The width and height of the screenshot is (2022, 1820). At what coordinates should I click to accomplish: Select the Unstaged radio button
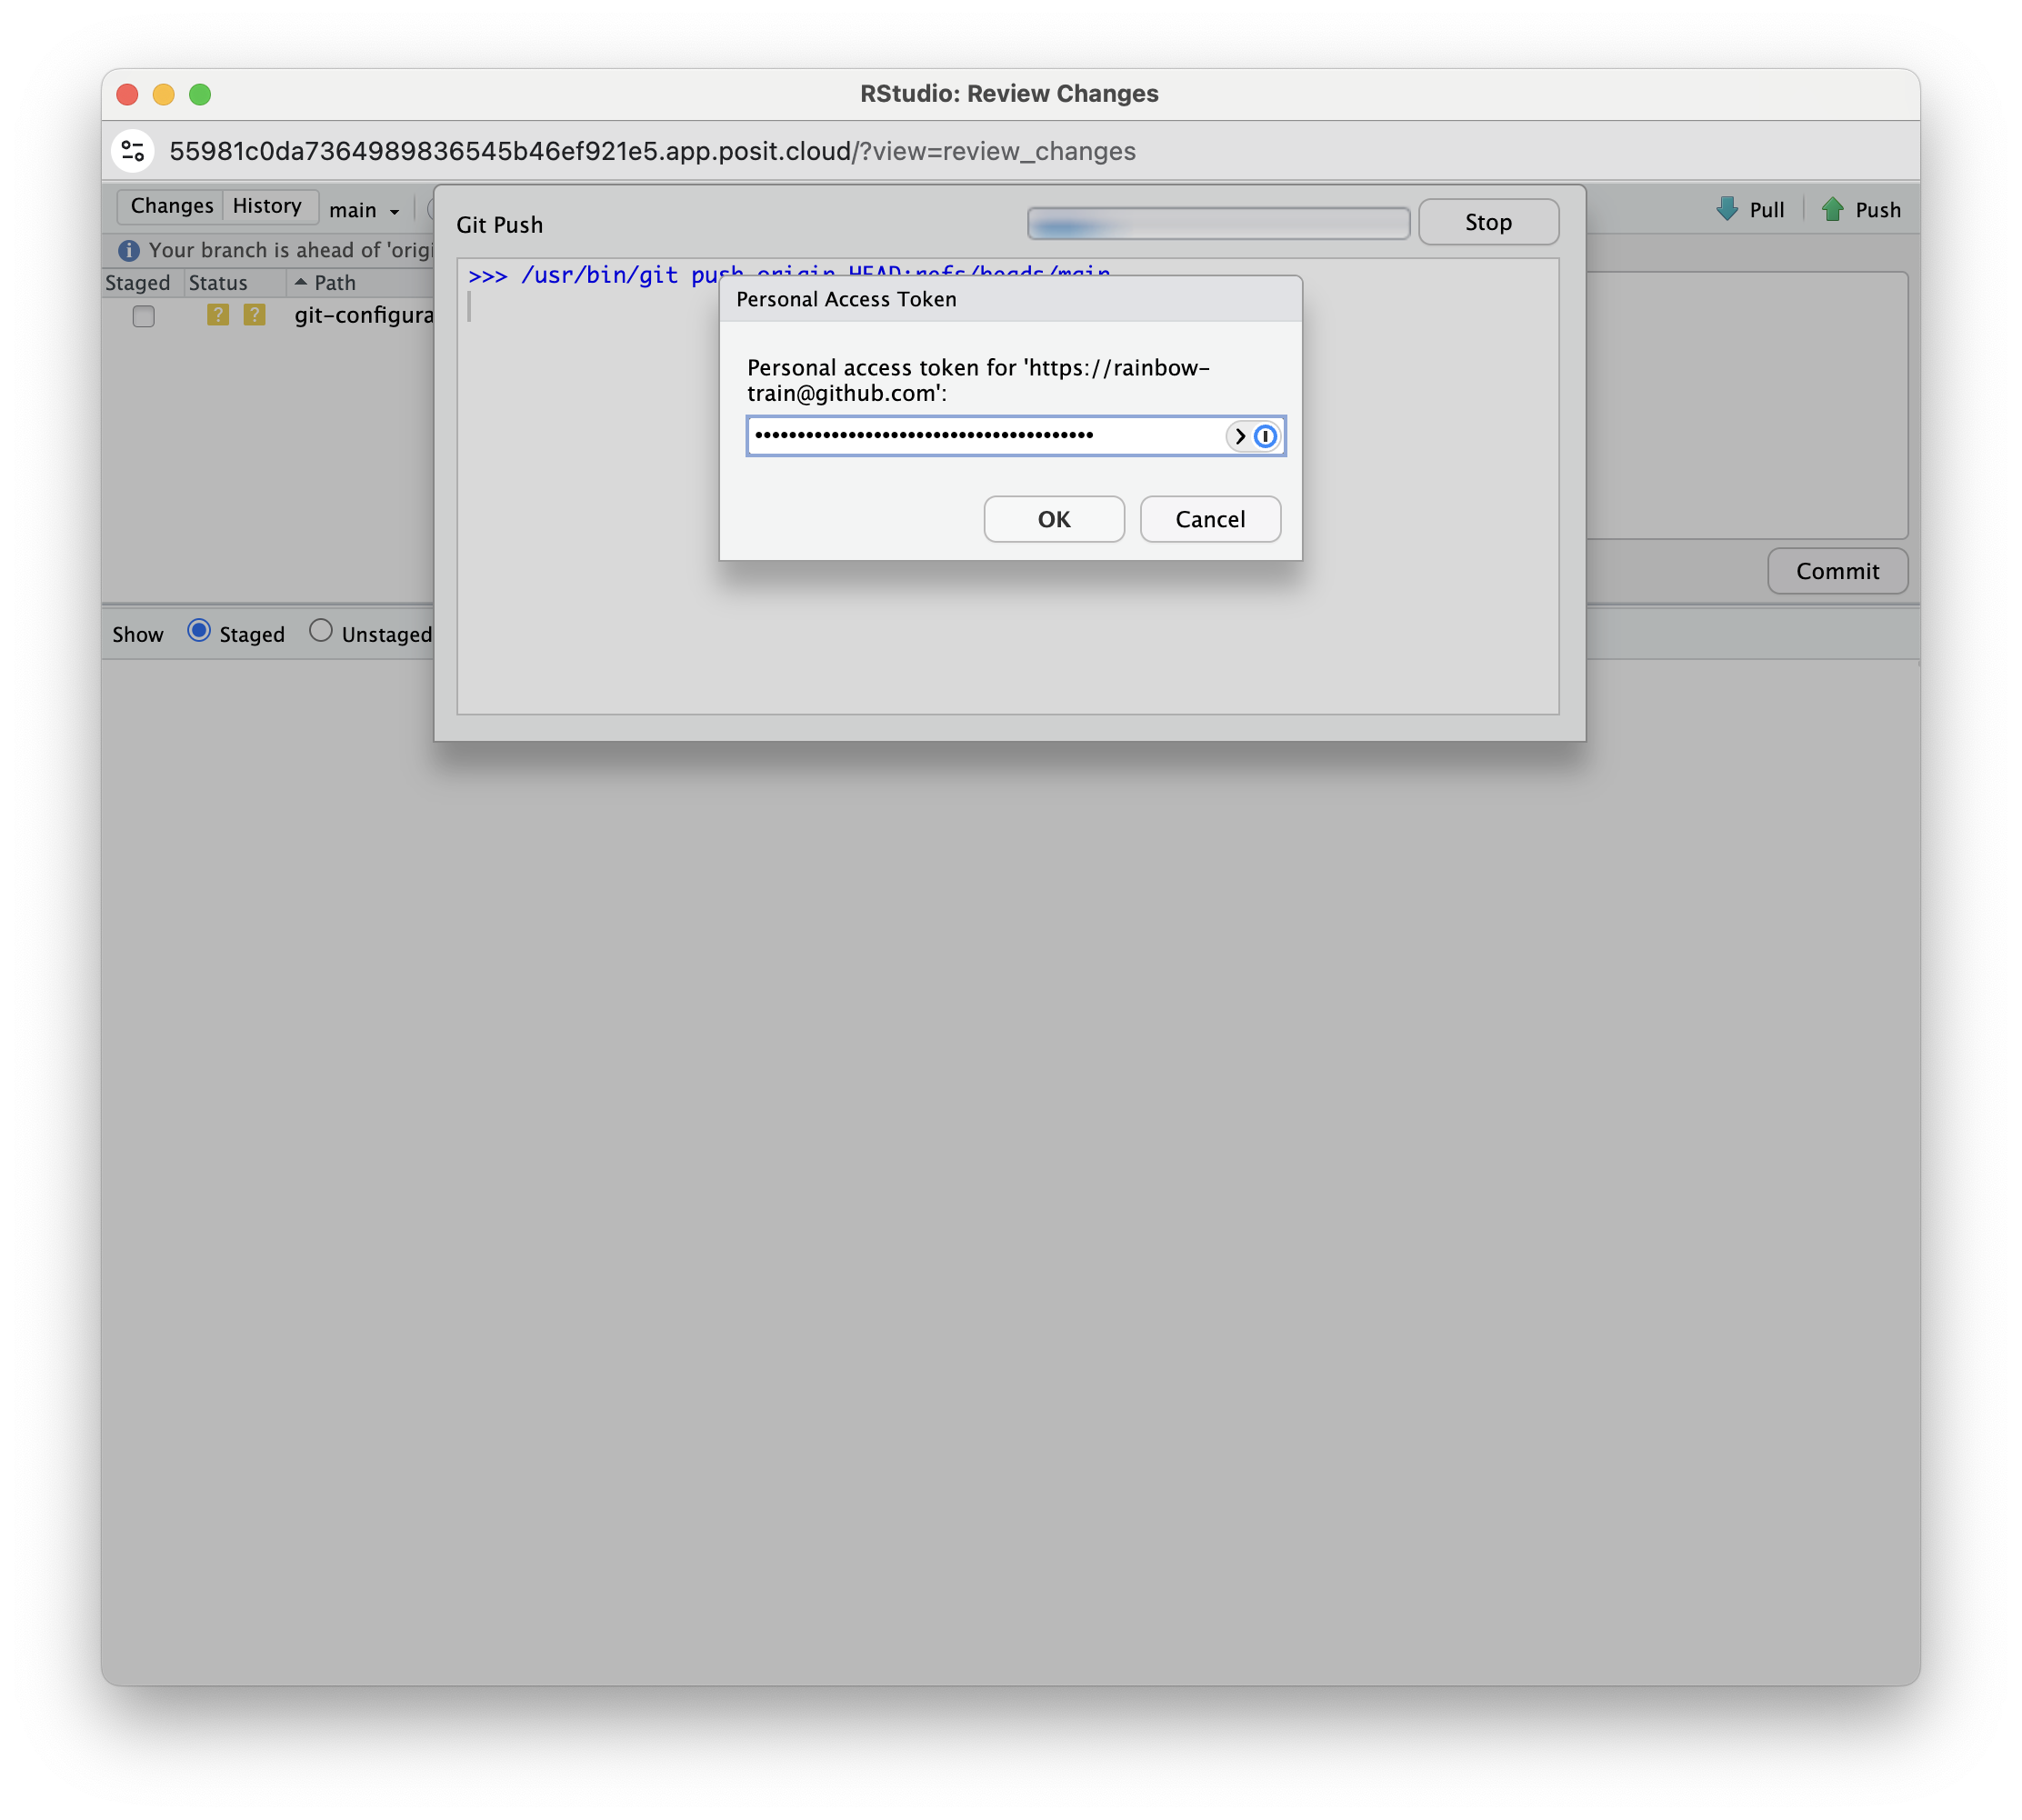coord(320,631)
